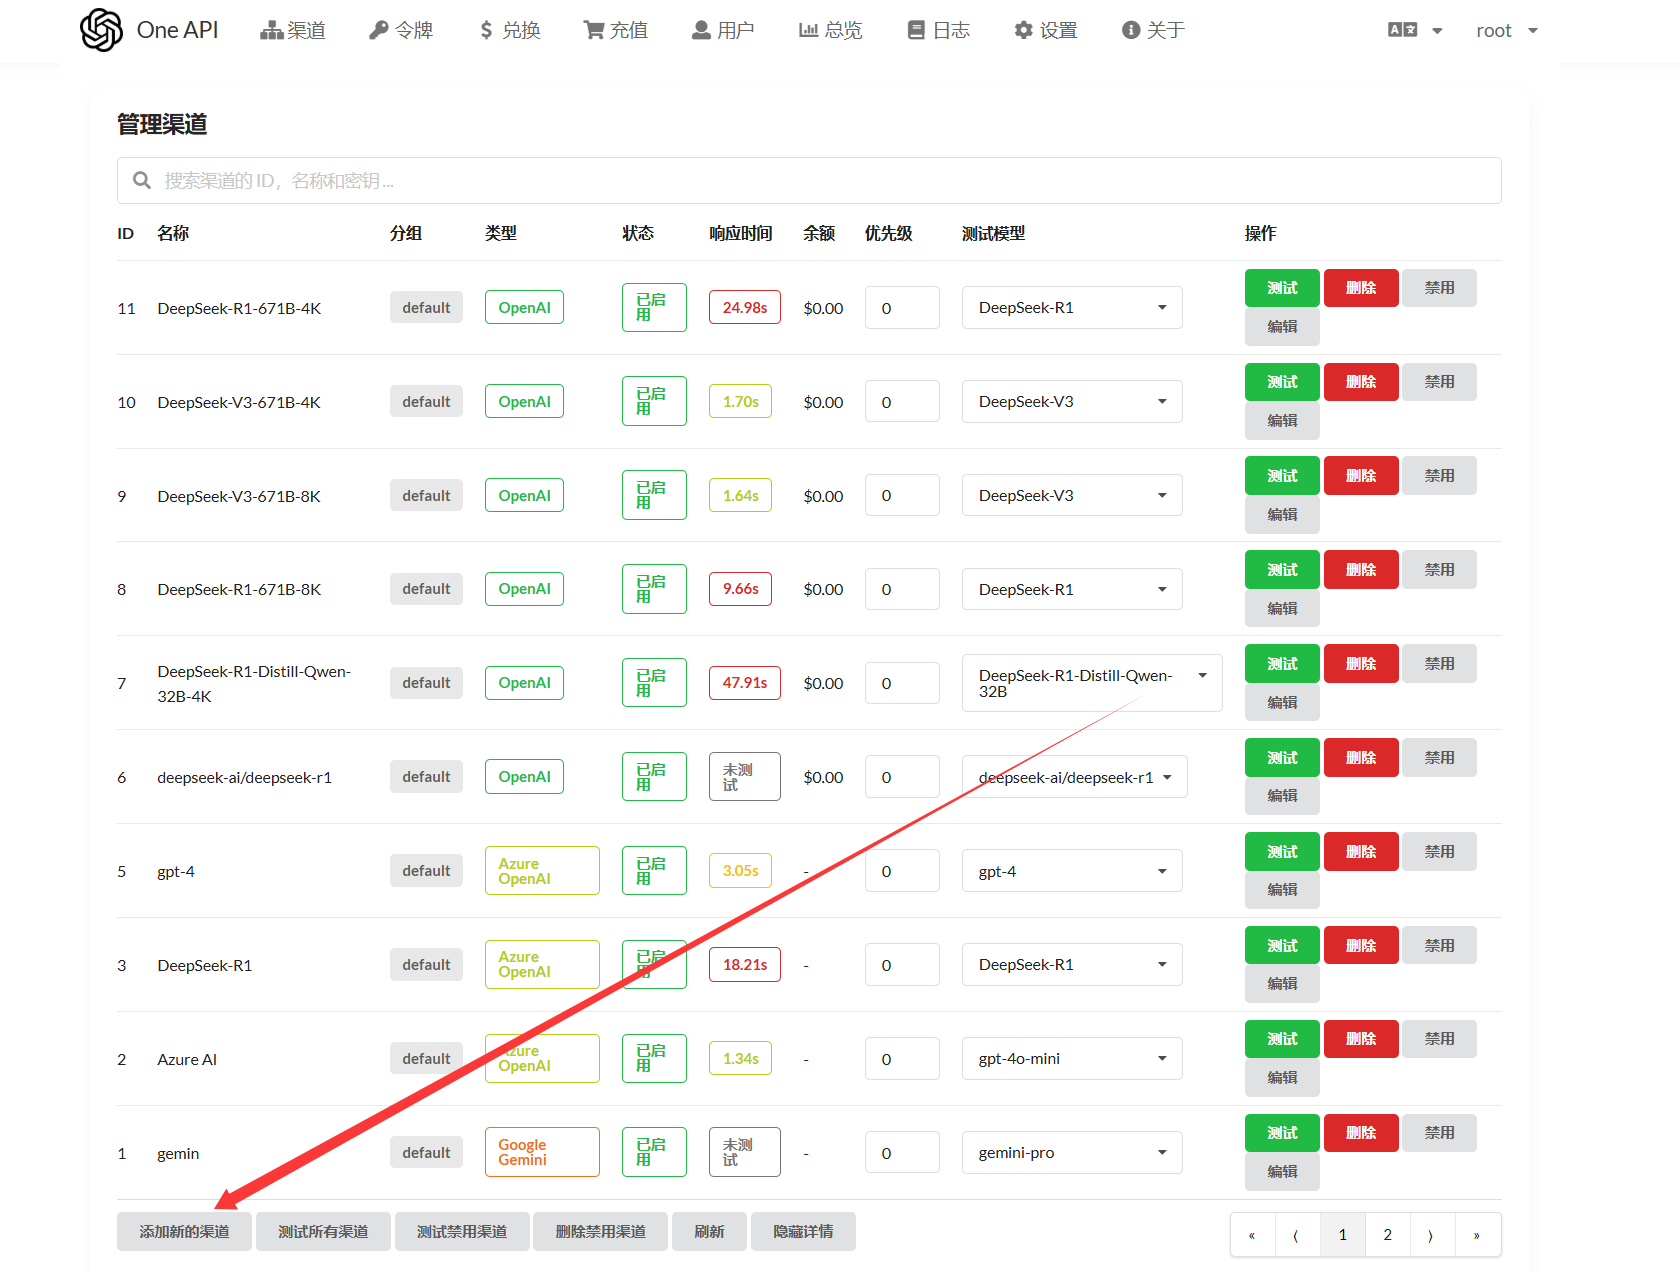1680x1272 pixels.
Task: Open the 令牌 tokens menu
Action: 401,30
